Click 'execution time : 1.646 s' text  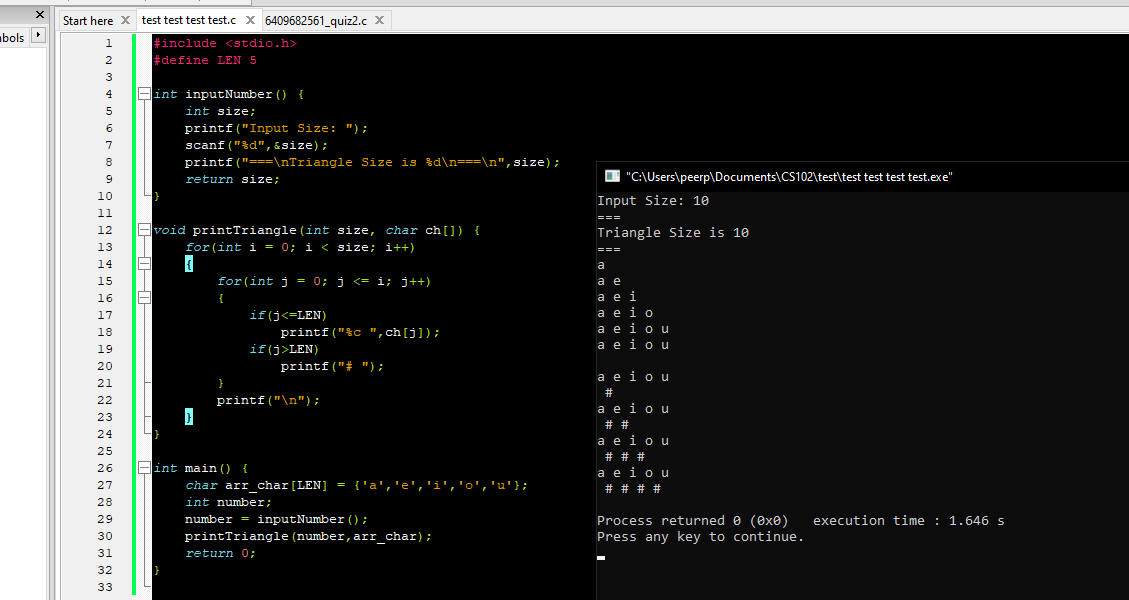tap(909, 521)
